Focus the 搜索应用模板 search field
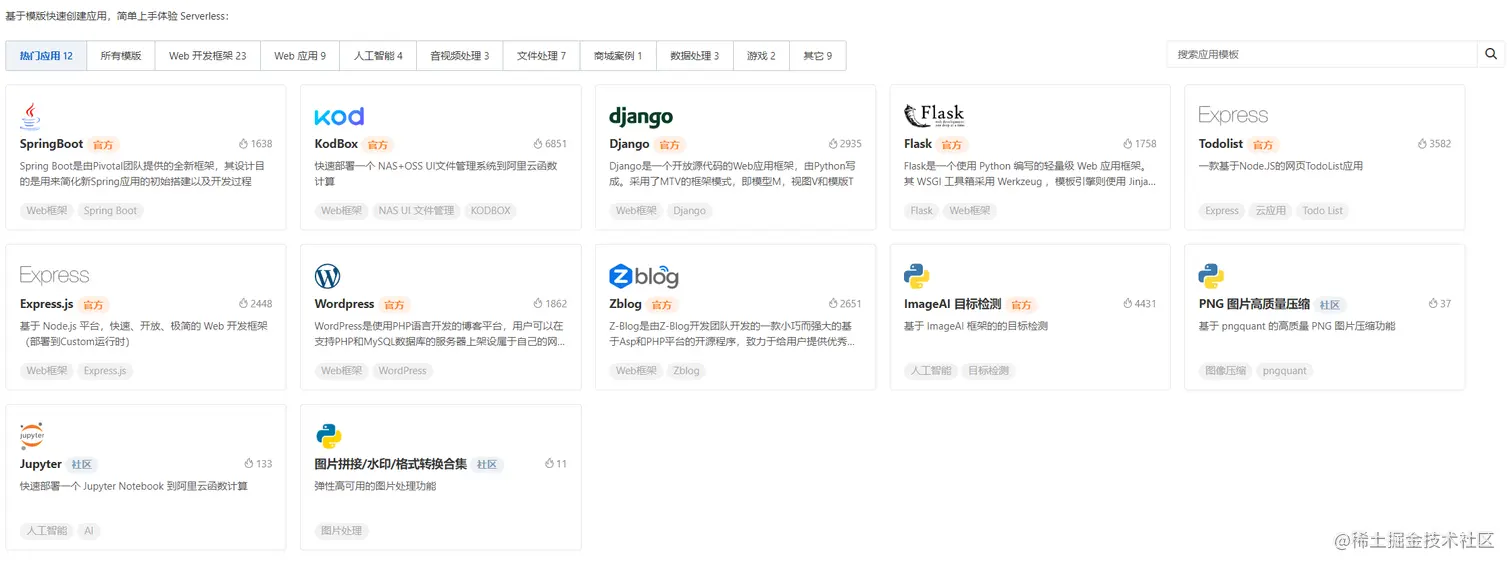Viewport: 1512px width, 568px height. (x=1322, y=54)
